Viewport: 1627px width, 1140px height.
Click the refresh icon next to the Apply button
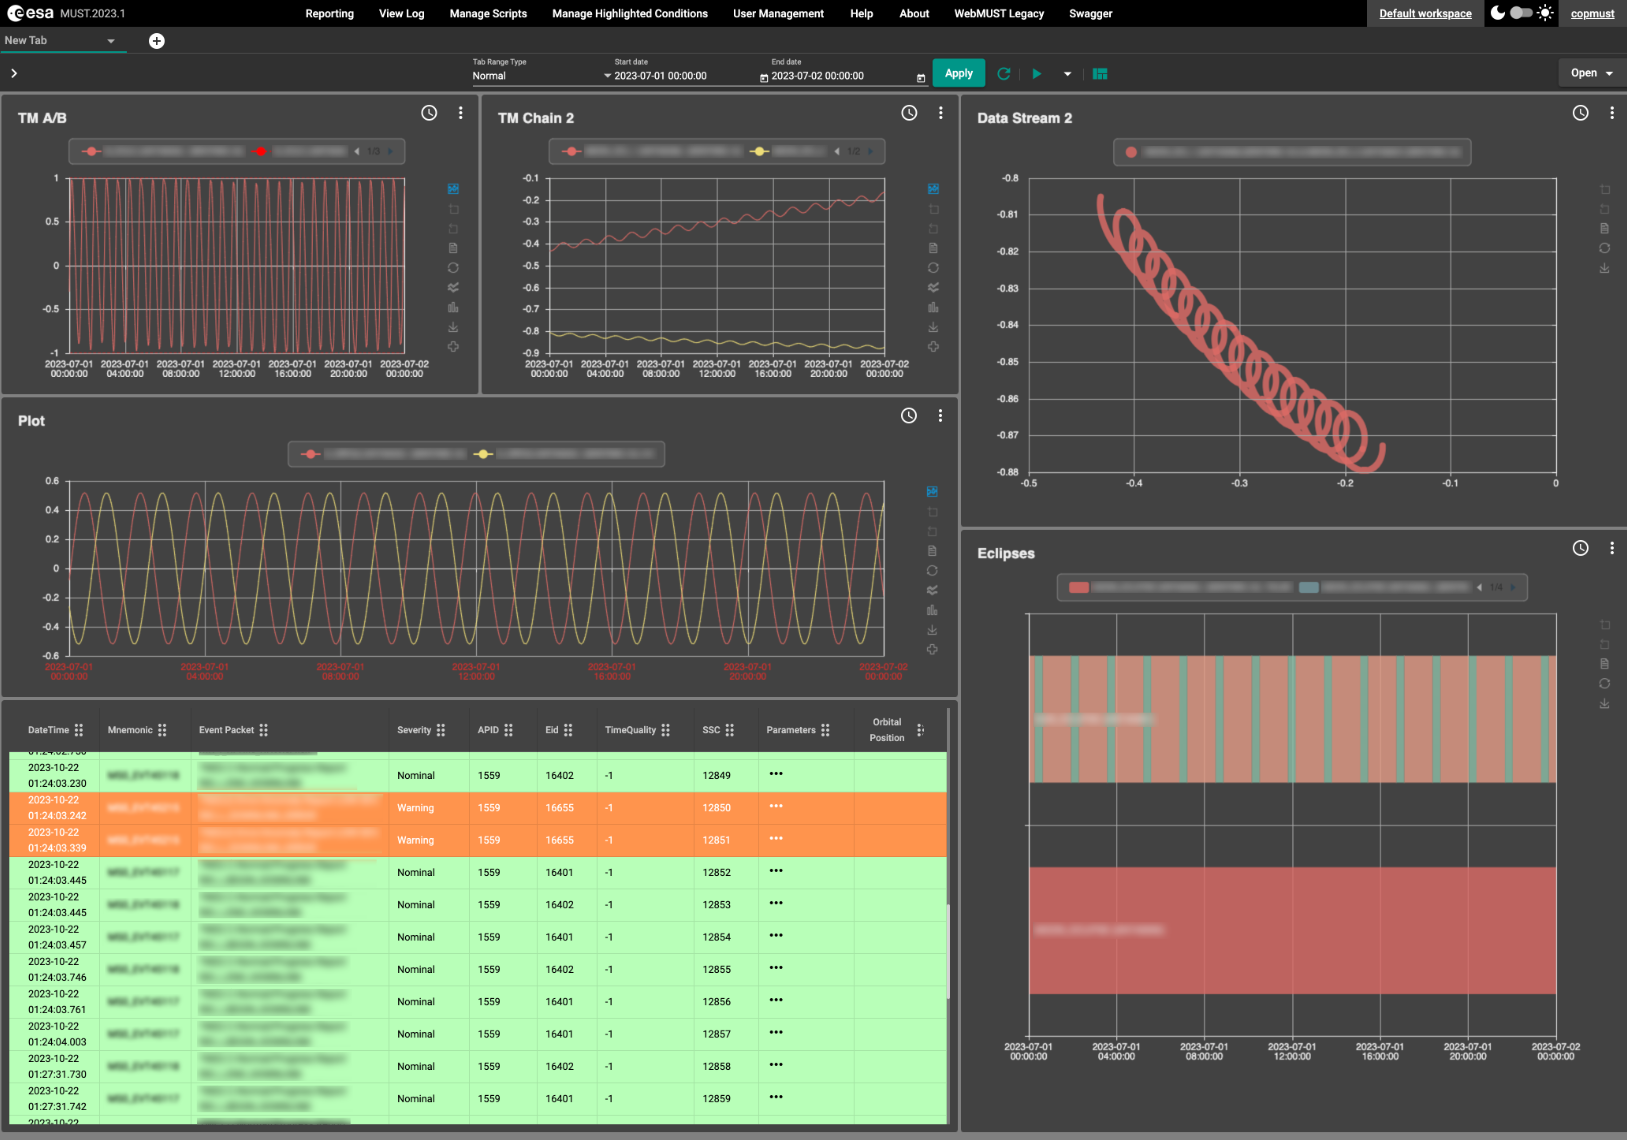(1003, 73)
